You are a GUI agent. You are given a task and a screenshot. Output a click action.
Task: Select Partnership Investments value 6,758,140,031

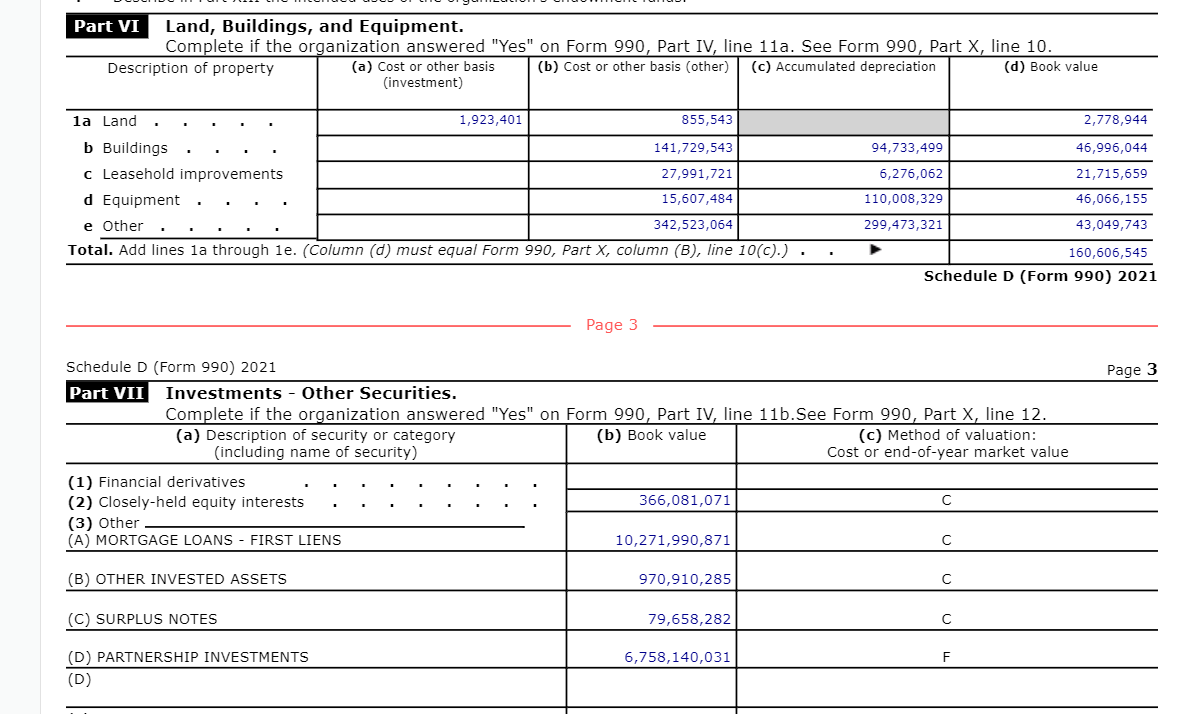(x=677, y=657)
